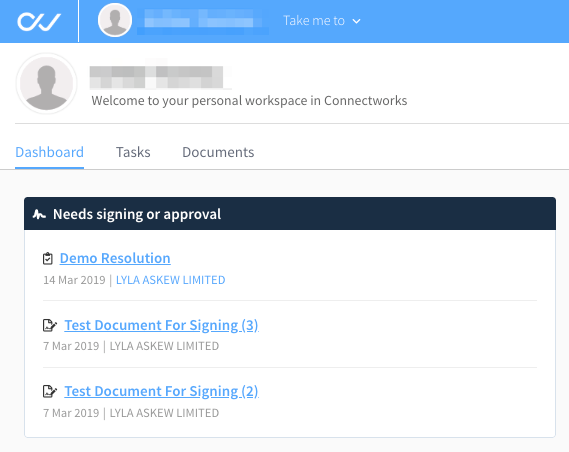Open the Tasks tab

tap(133, 152)
